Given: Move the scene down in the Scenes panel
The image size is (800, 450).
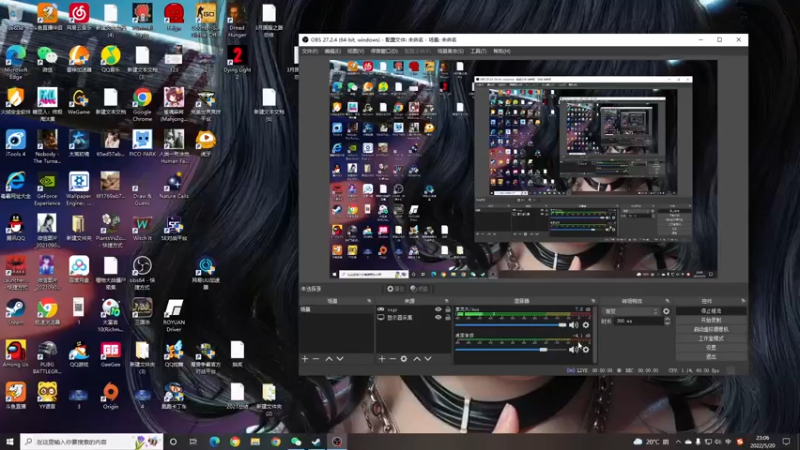Looking at the screenshot, I should click(340, 359).
